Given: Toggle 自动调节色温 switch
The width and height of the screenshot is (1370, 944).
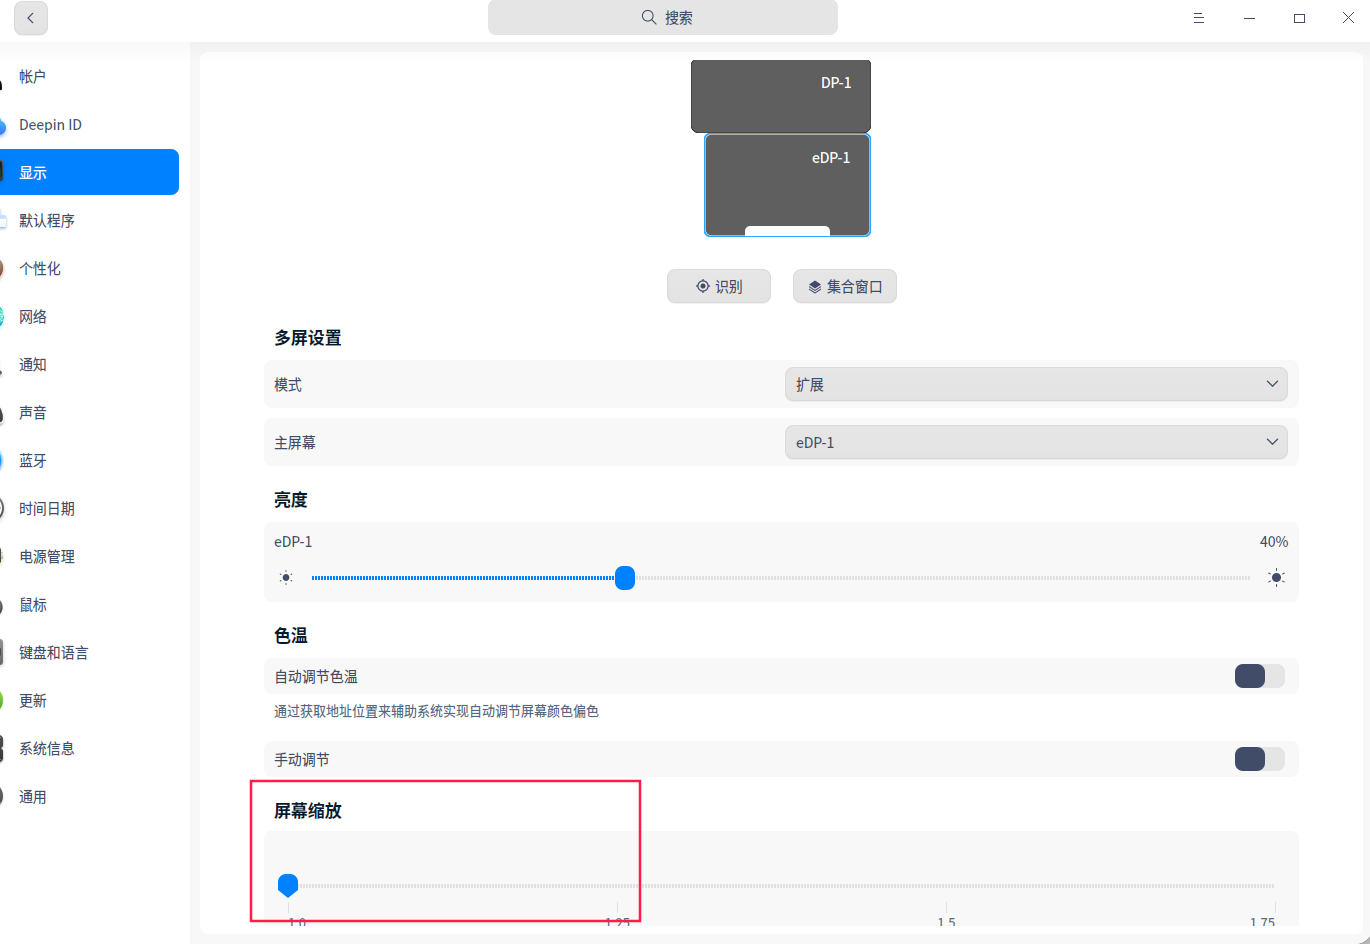Looking at the screenshot, I should [1260, 677].
